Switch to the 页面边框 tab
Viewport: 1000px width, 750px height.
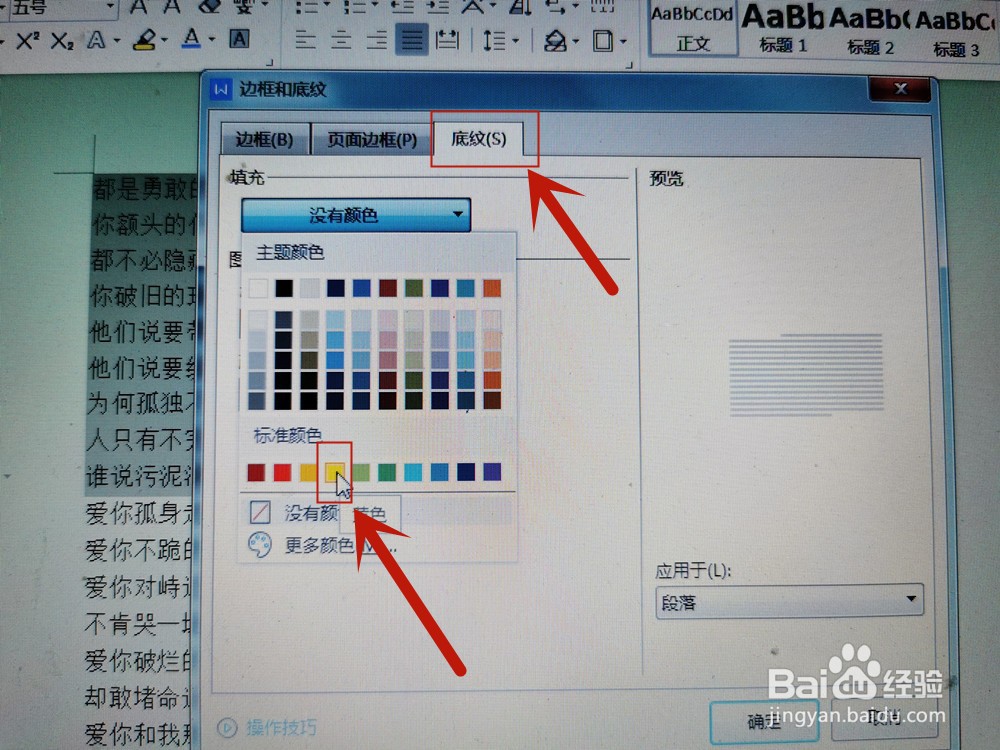point(369,139)
